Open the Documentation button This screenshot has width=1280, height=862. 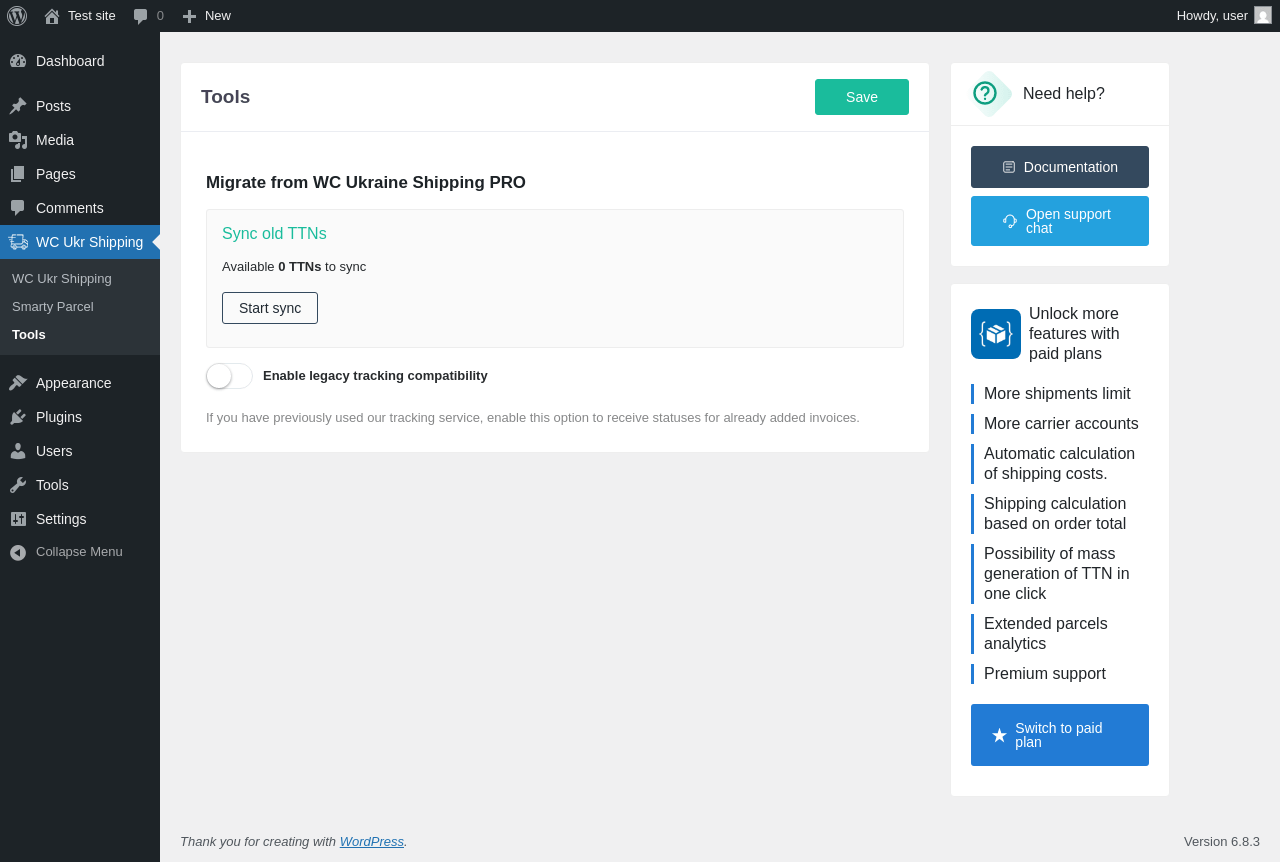tap(1060, 167)
